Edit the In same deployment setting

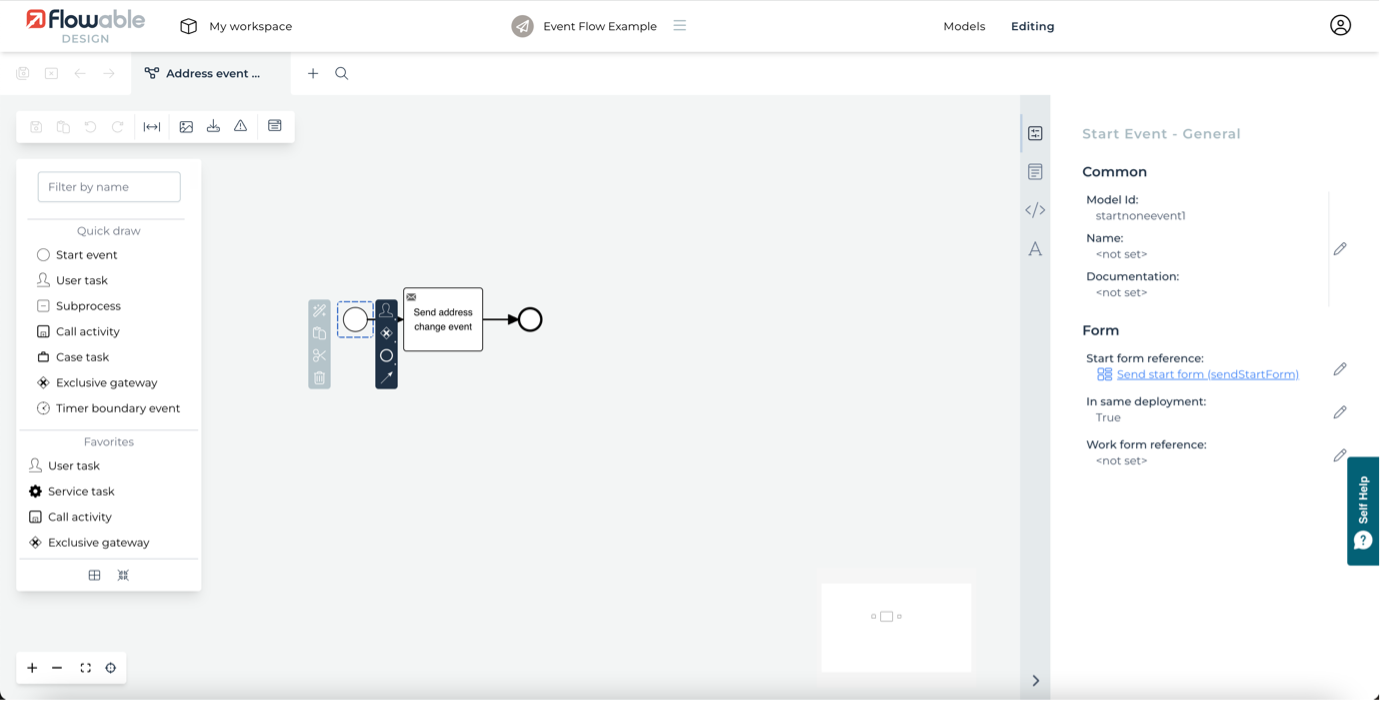1340,412
